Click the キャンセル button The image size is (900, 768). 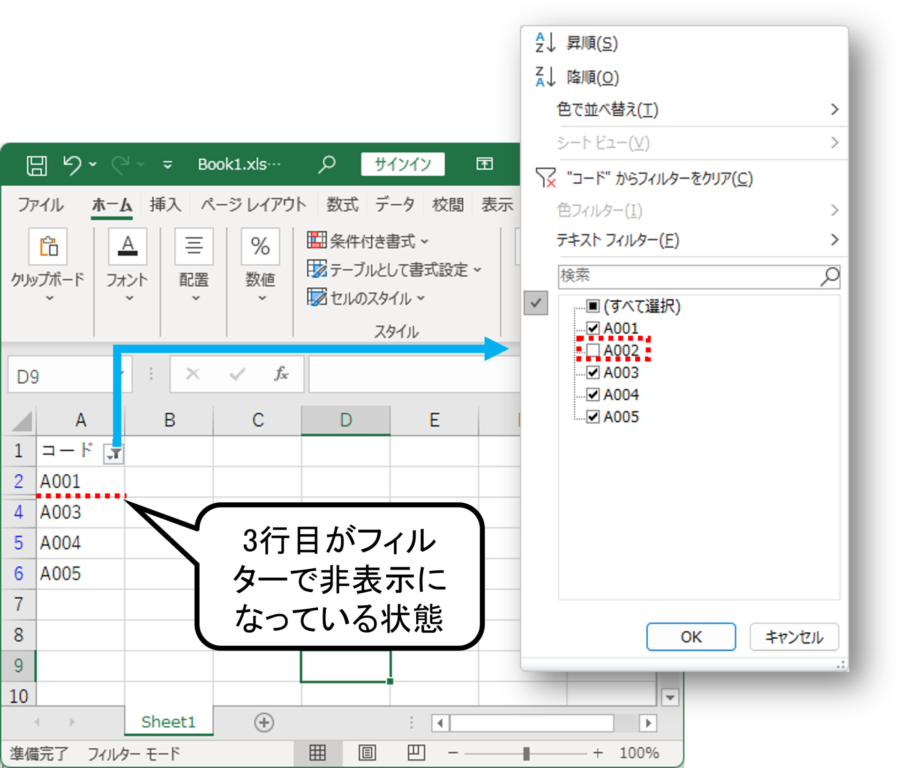(x=794, y=637)
